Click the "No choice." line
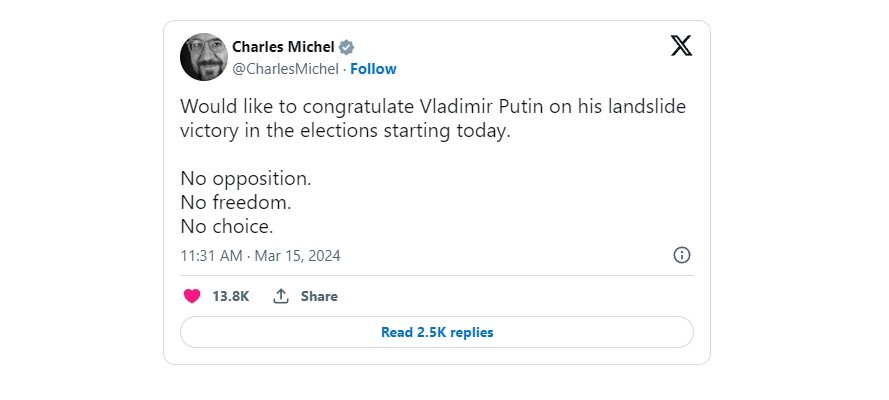The width and height of the screenshot is (889, 400). (226, 227)
